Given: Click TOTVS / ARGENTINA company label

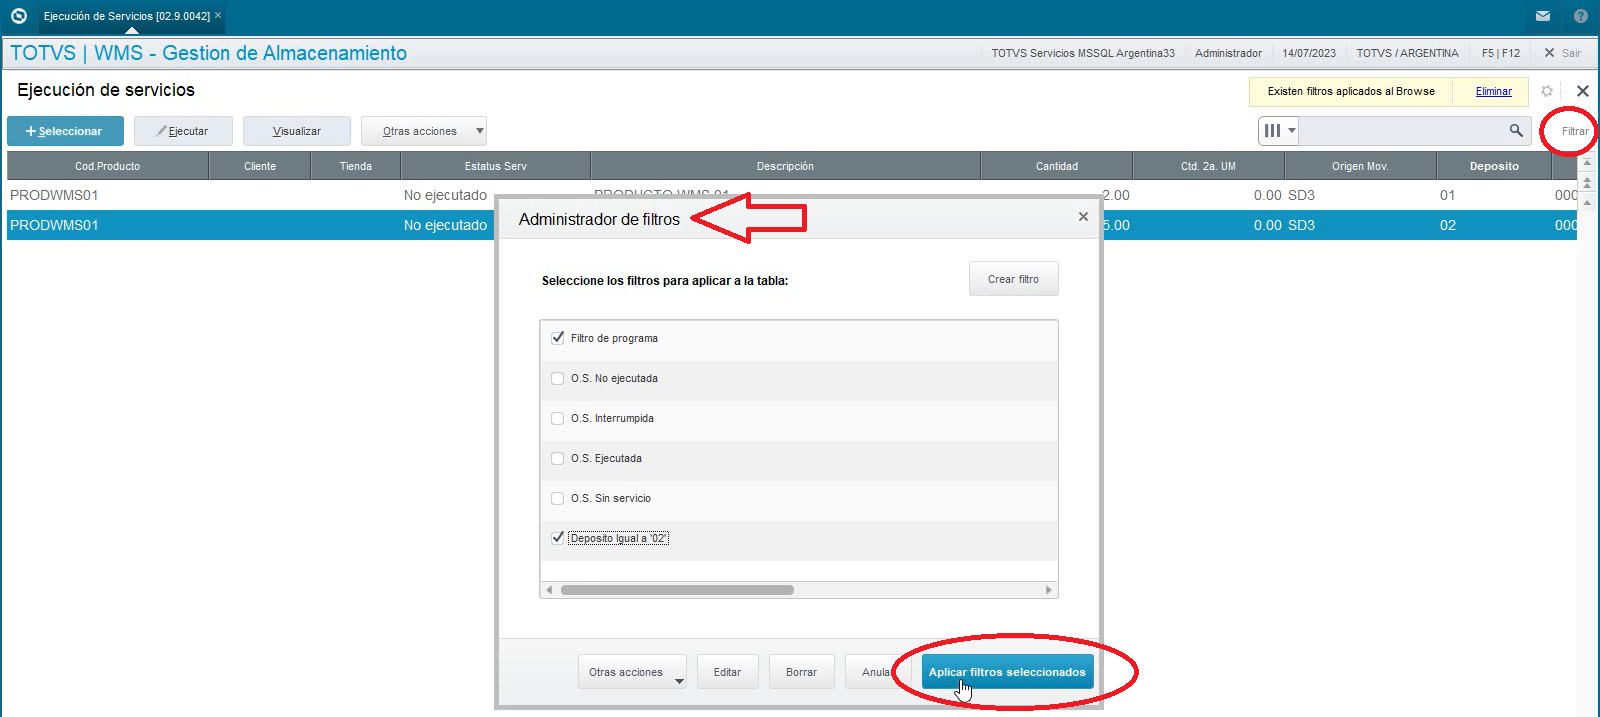Looking at the screenshot, I should [x=1407, y=53].
